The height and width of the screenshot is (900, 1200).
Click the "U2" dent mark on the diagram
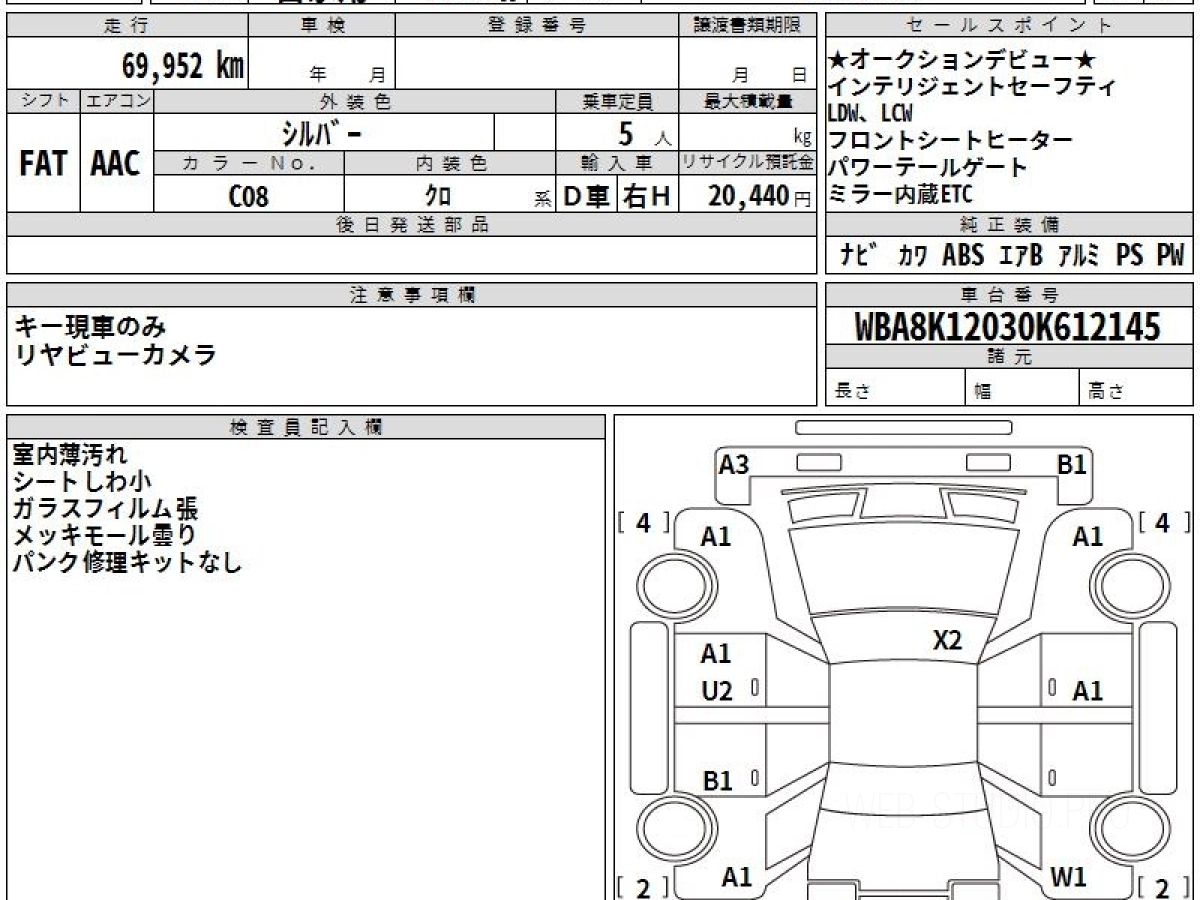coord(716,690)
